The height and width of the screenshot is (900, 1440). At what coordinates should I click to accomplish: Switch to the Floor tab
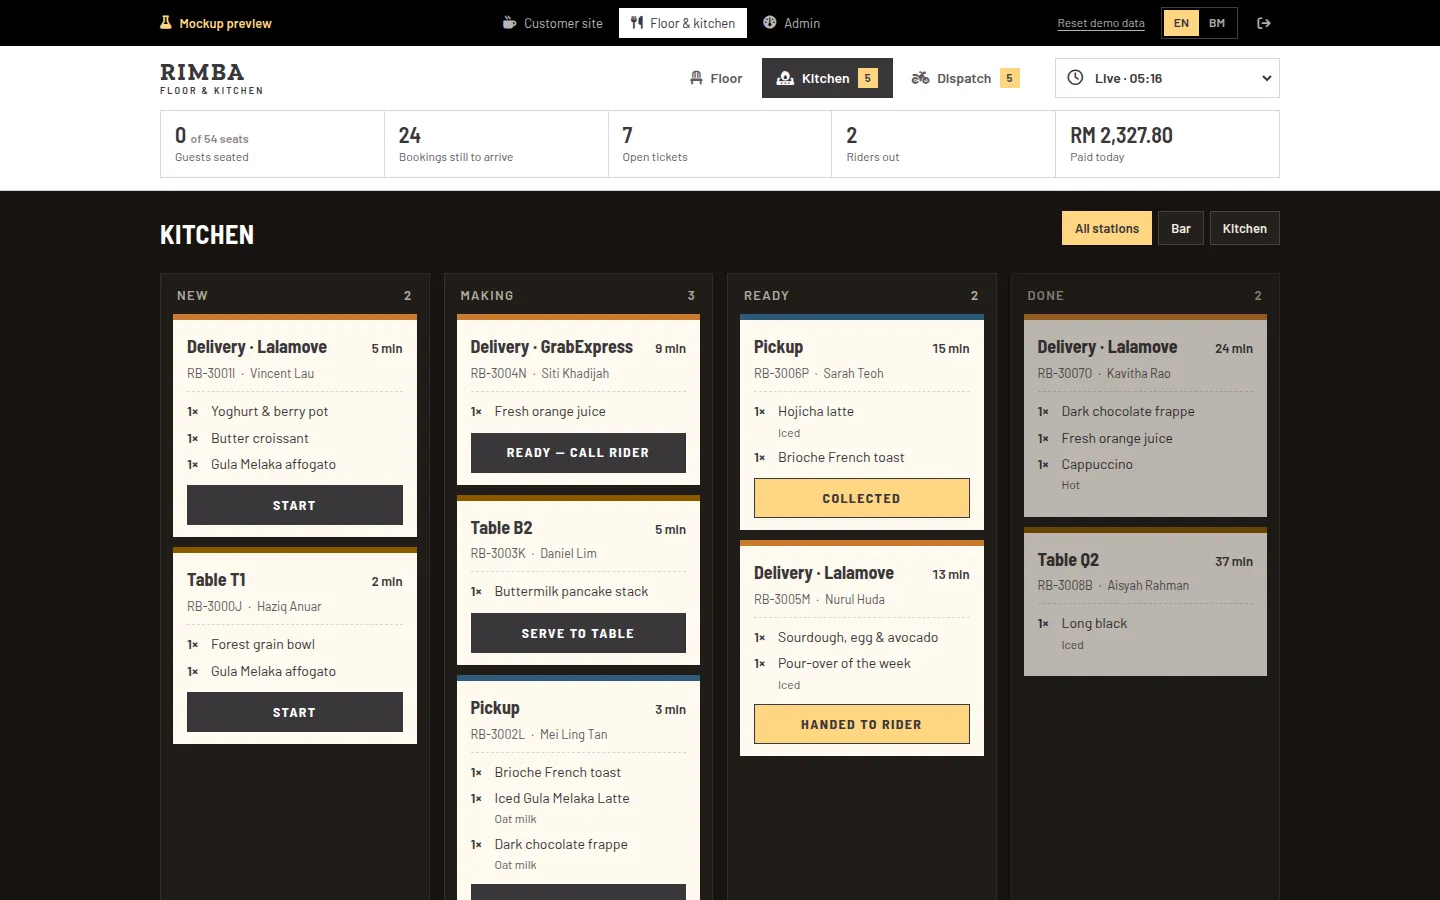716,78
